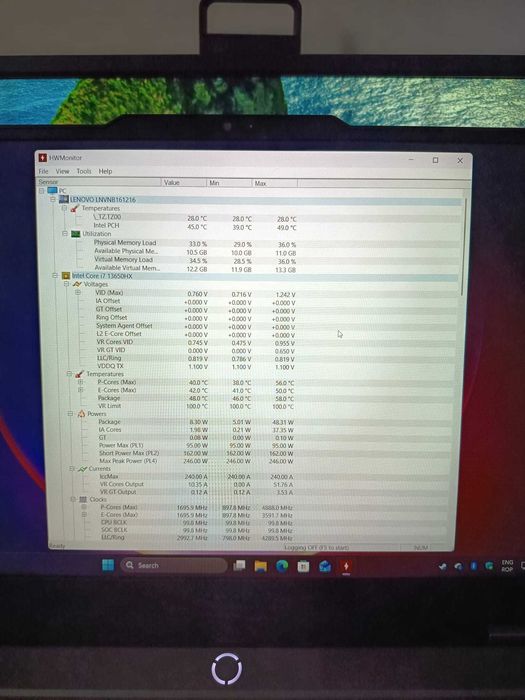Launch Microsoft Edge from the taskbar
Screen dimensions: 525x700
(282, 566)
